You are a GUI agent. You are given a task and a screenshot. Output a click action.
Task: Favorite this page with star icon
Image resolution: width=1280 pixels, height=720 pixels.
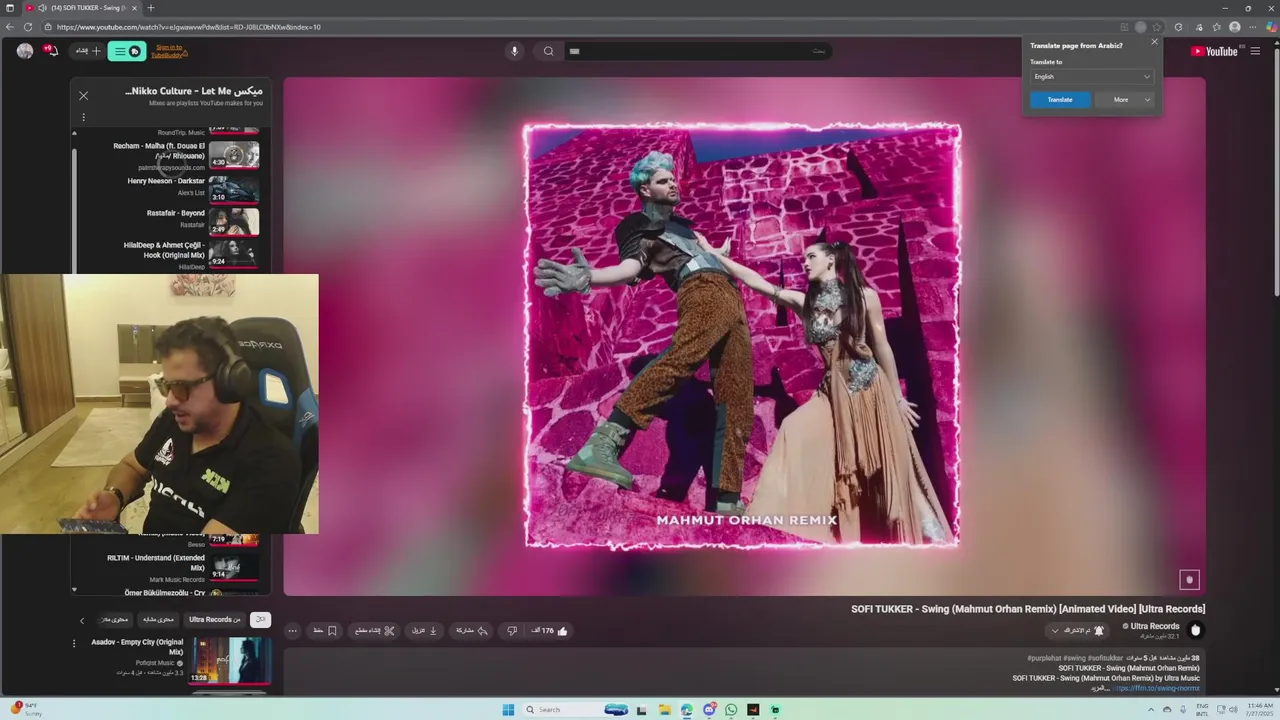point(1157,27)
